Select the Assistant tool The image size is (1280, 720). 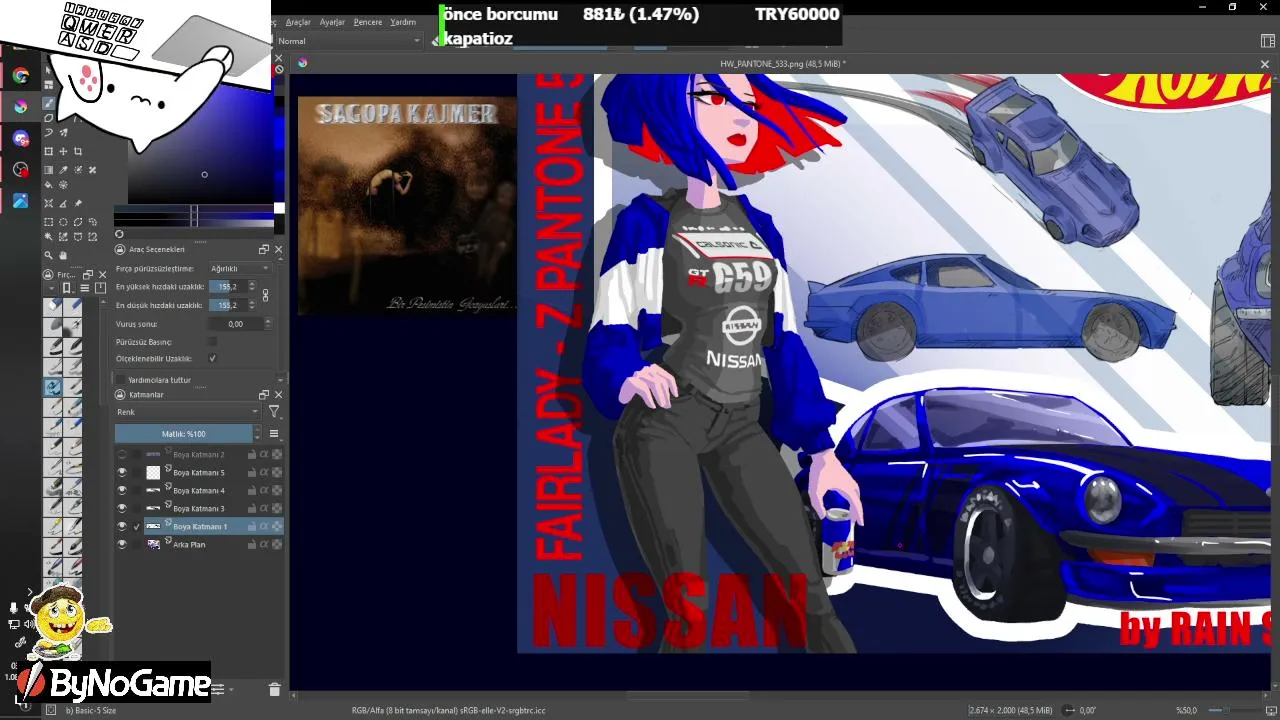[48, 203]
